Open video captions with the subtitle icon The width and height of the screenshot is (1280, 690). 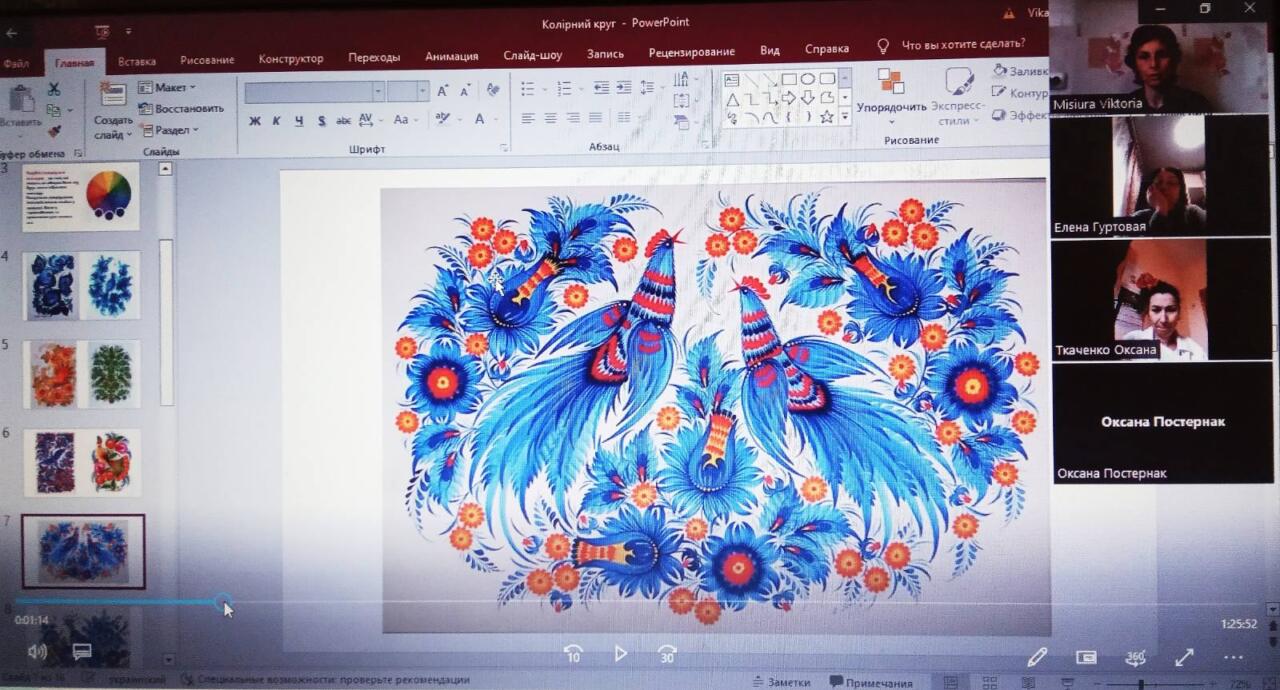82,652
